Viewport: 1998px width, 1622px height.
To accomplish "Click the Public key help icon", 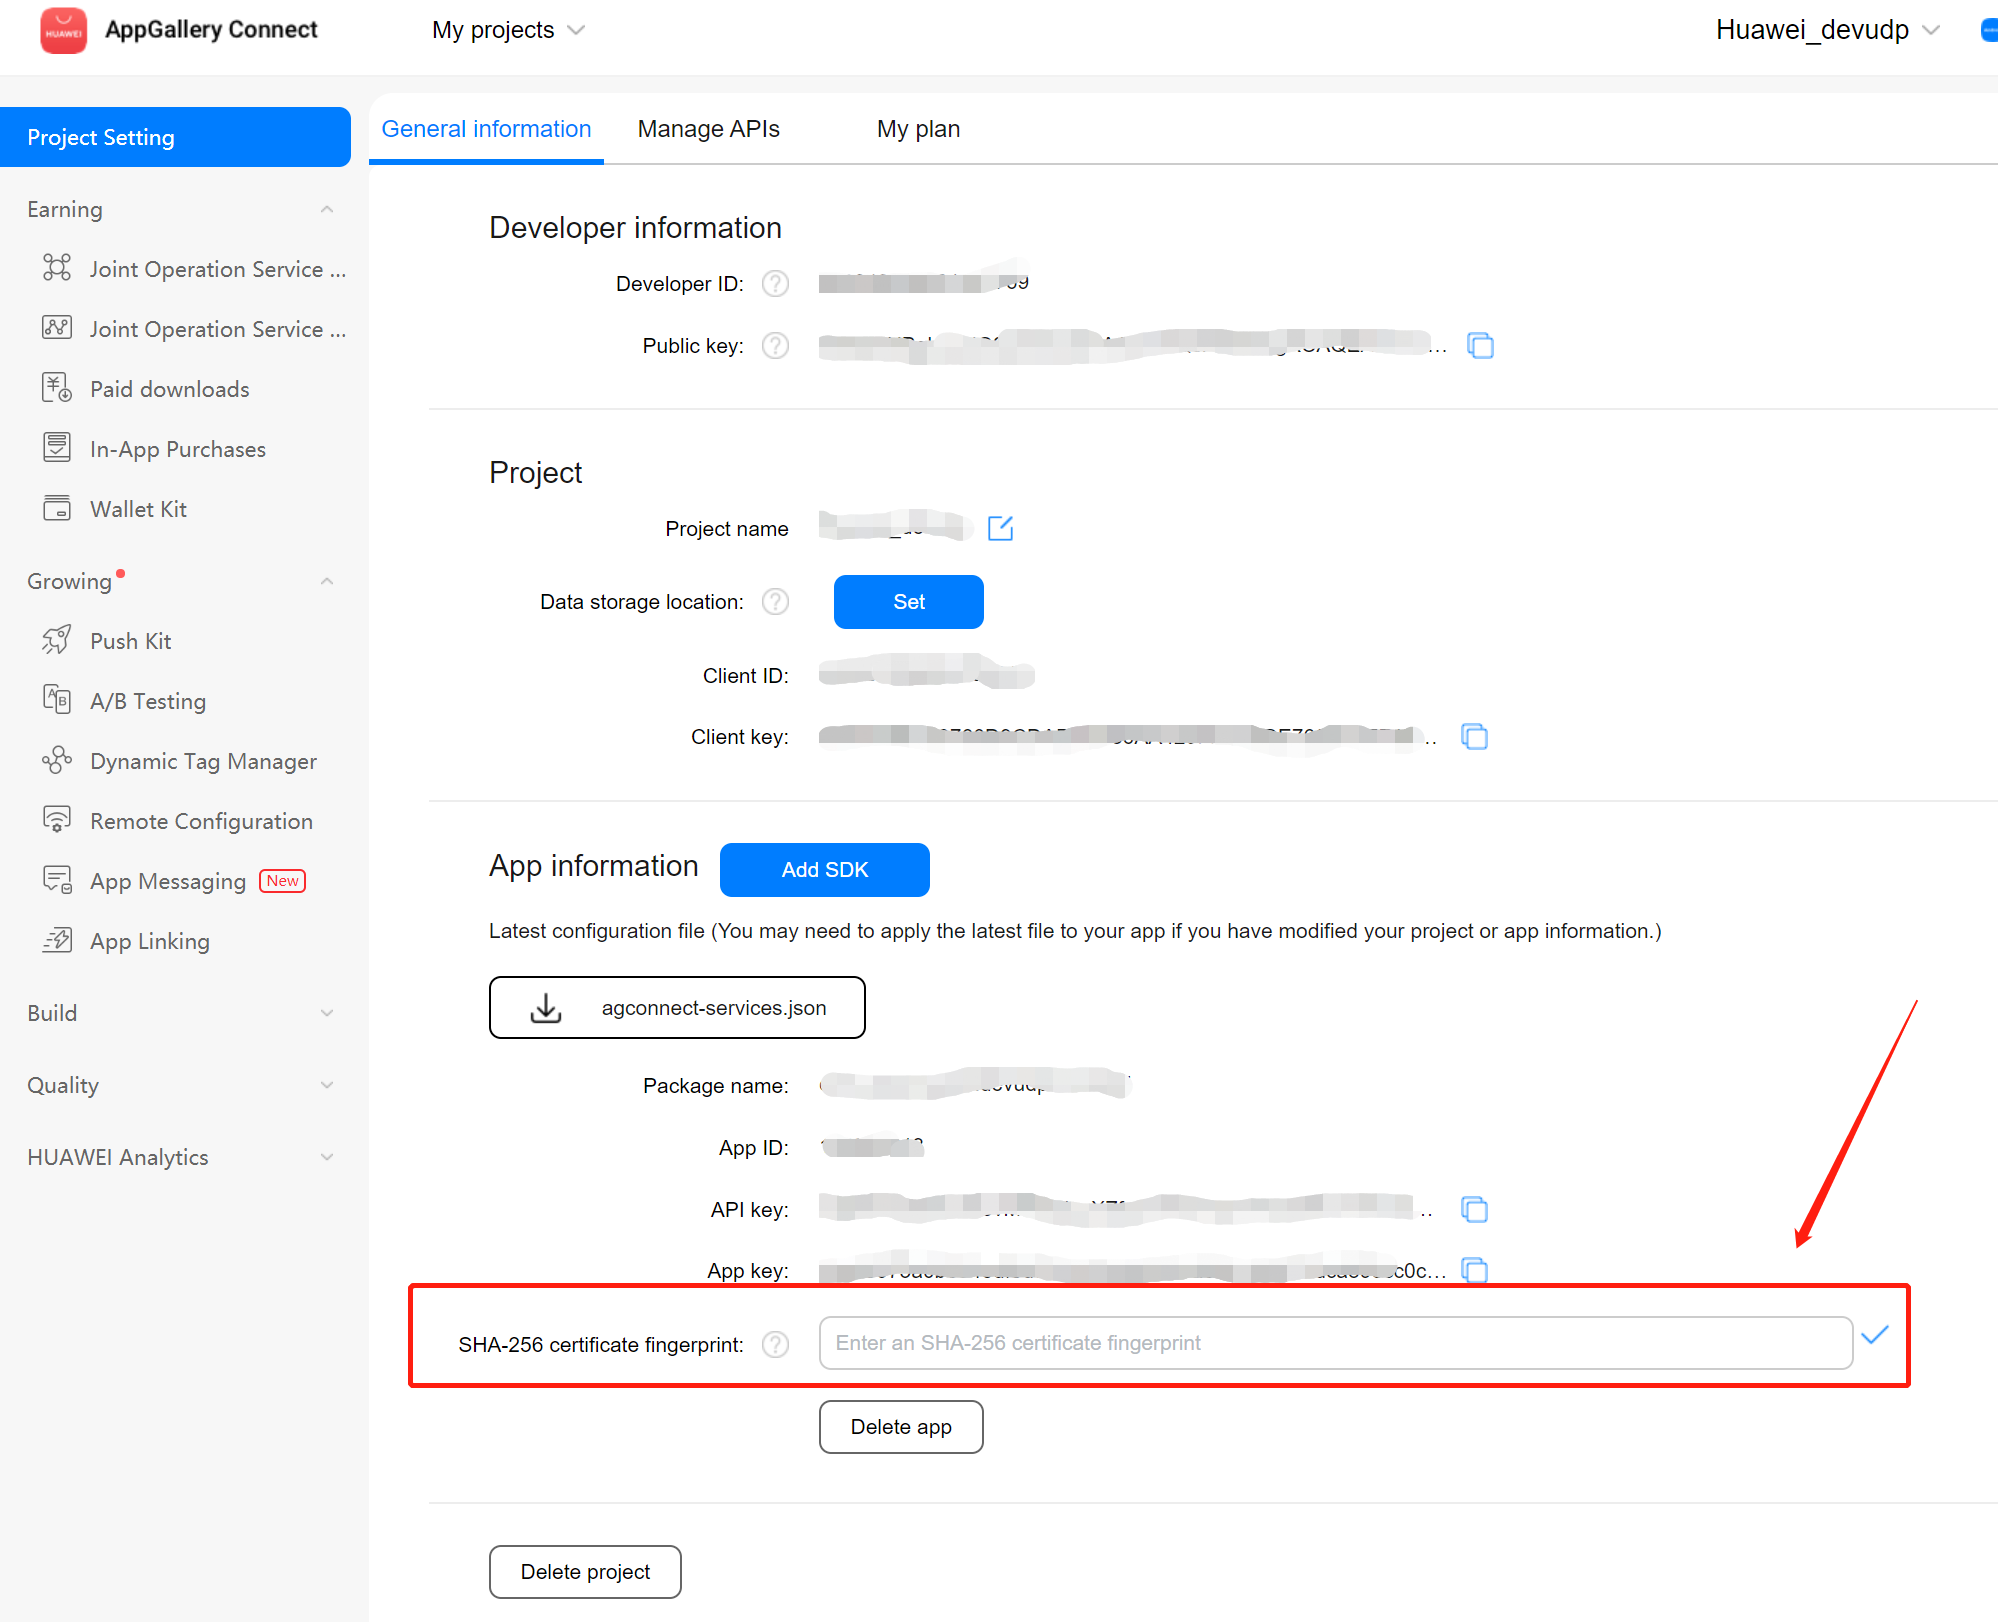I will tap(775, 346).
